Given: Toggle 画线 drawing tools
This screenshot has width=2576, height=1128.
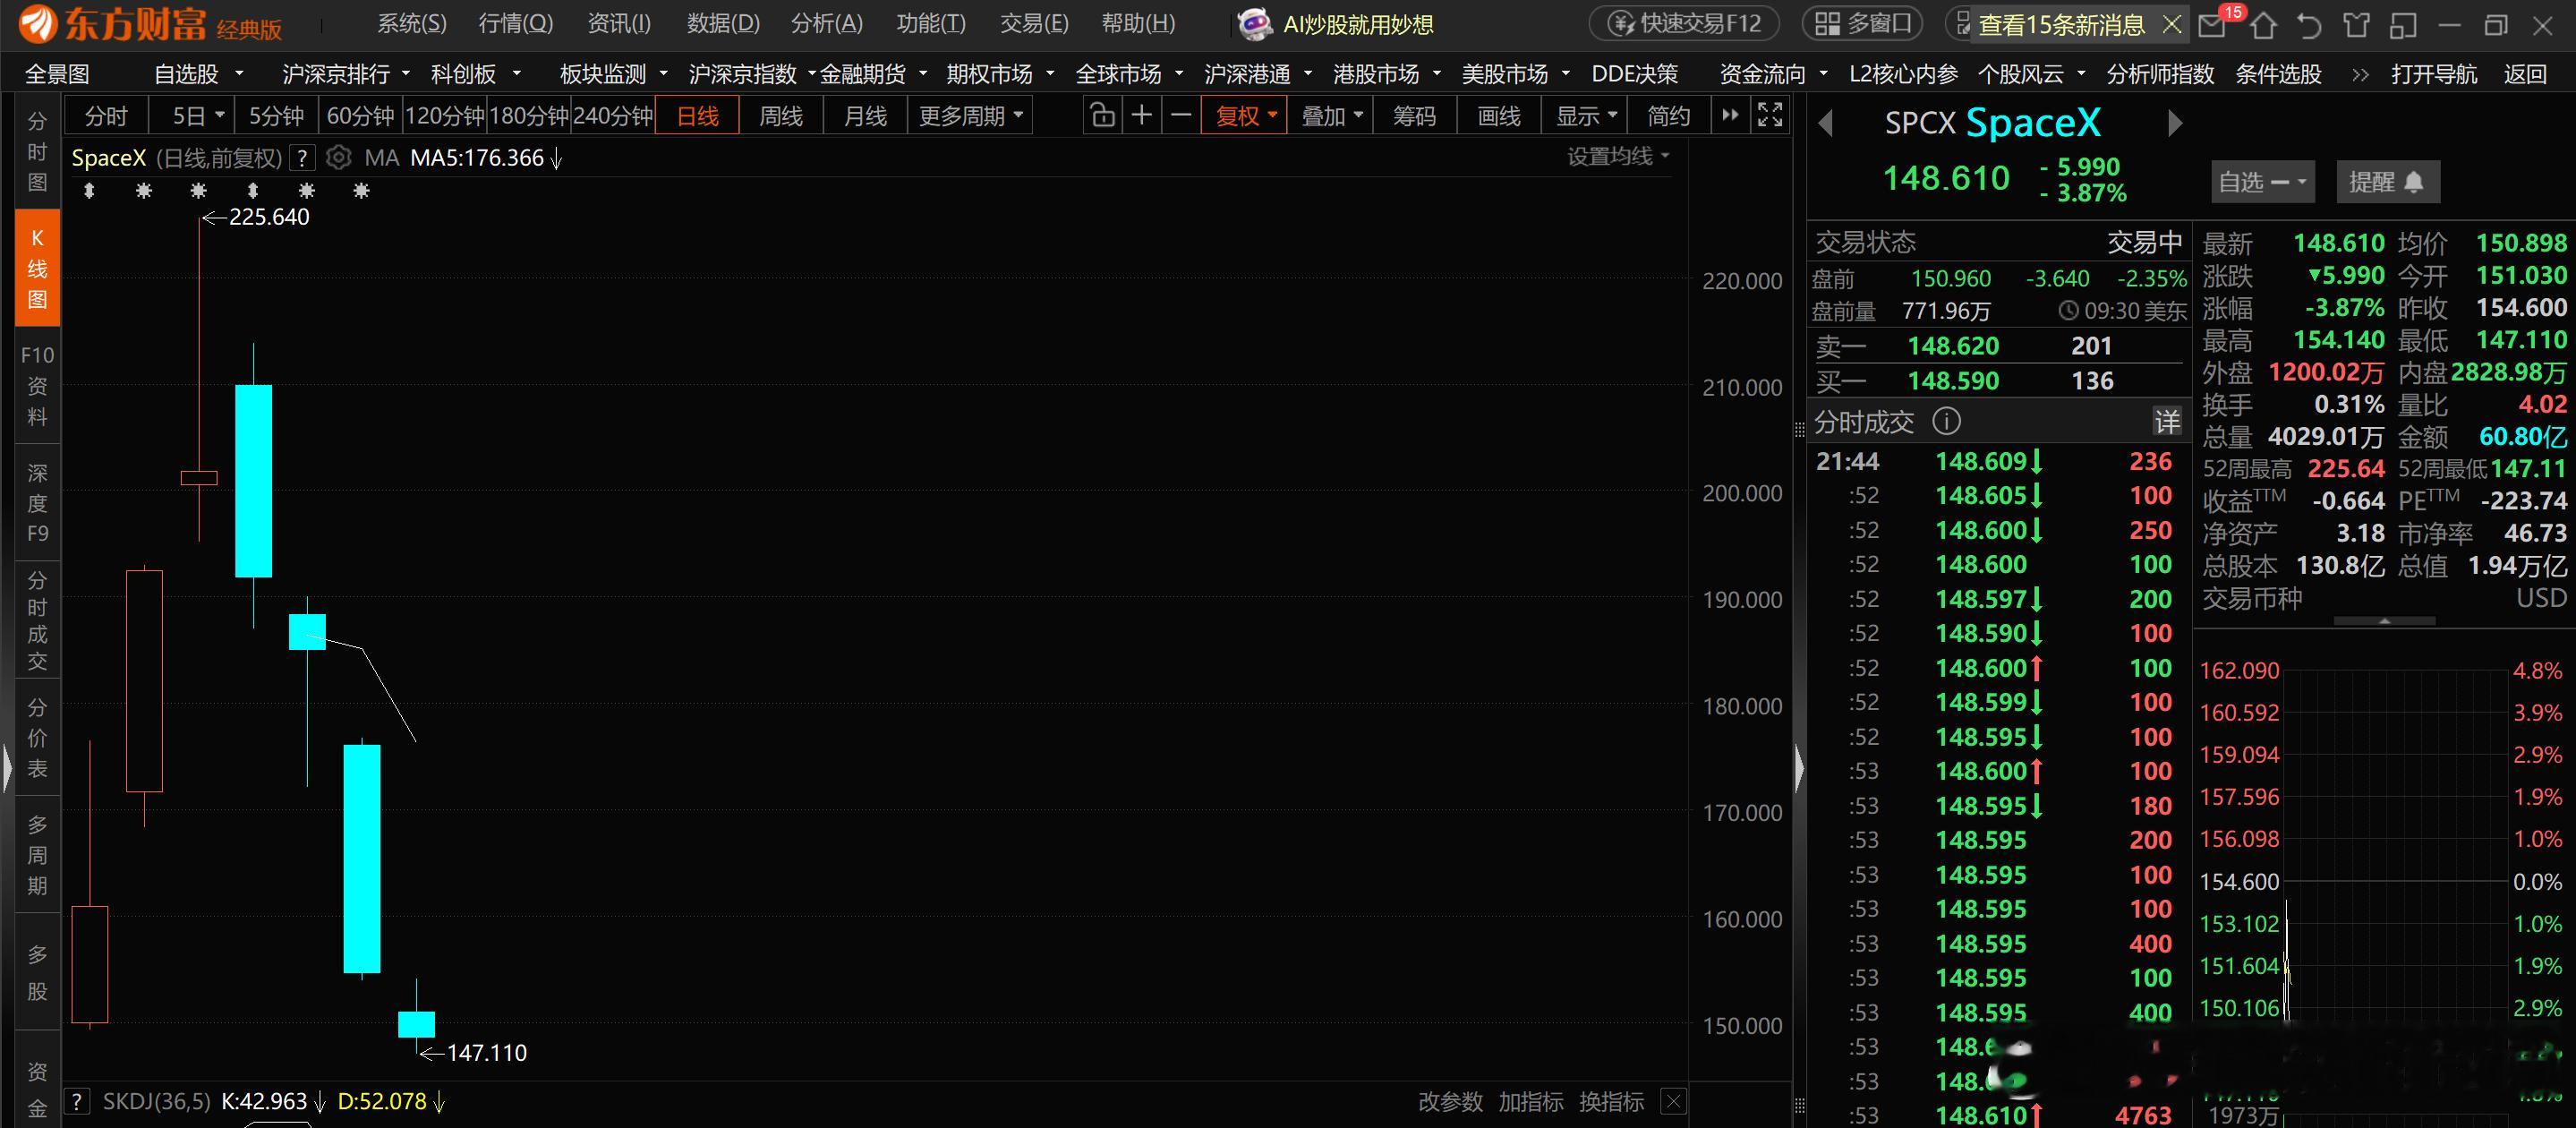Looking at the screenshot, I should 1499,116.
